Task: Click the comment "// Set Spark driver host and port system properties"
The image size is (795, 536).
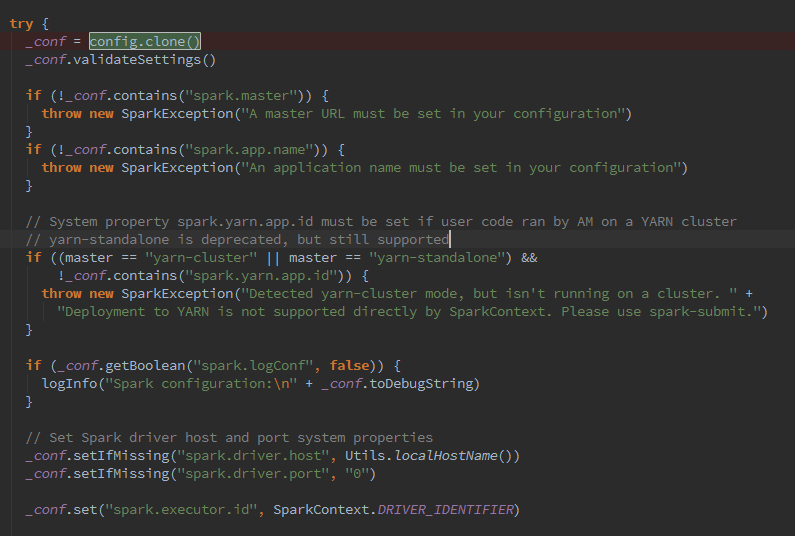Action: (x=229, y=438)
